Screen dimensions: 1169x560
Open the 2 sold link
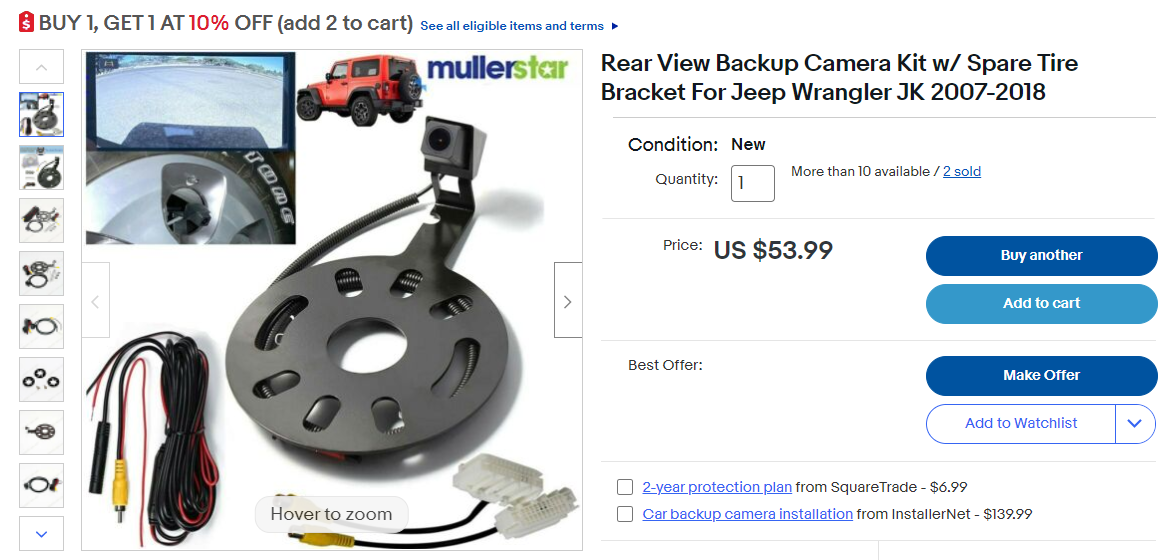962,172
